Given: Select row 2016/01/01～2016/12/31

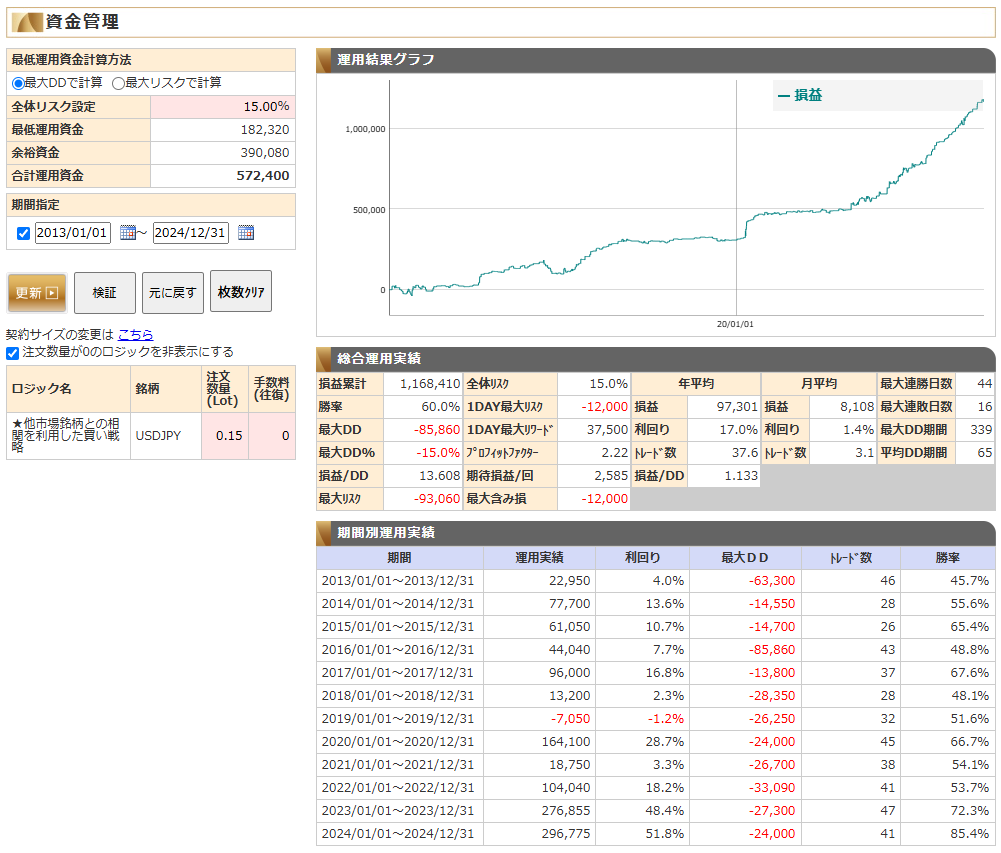Looking at the screenshot, I should pos(656,650).
